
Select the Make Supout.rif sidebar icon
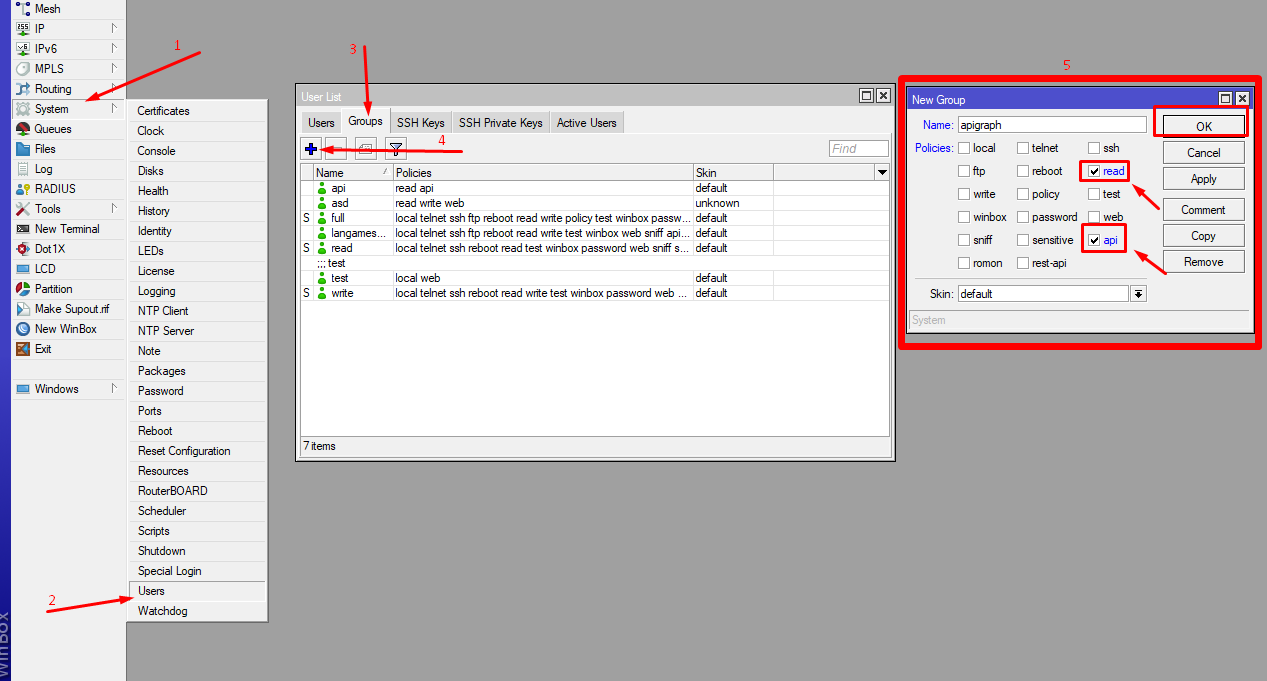point(23,309)
